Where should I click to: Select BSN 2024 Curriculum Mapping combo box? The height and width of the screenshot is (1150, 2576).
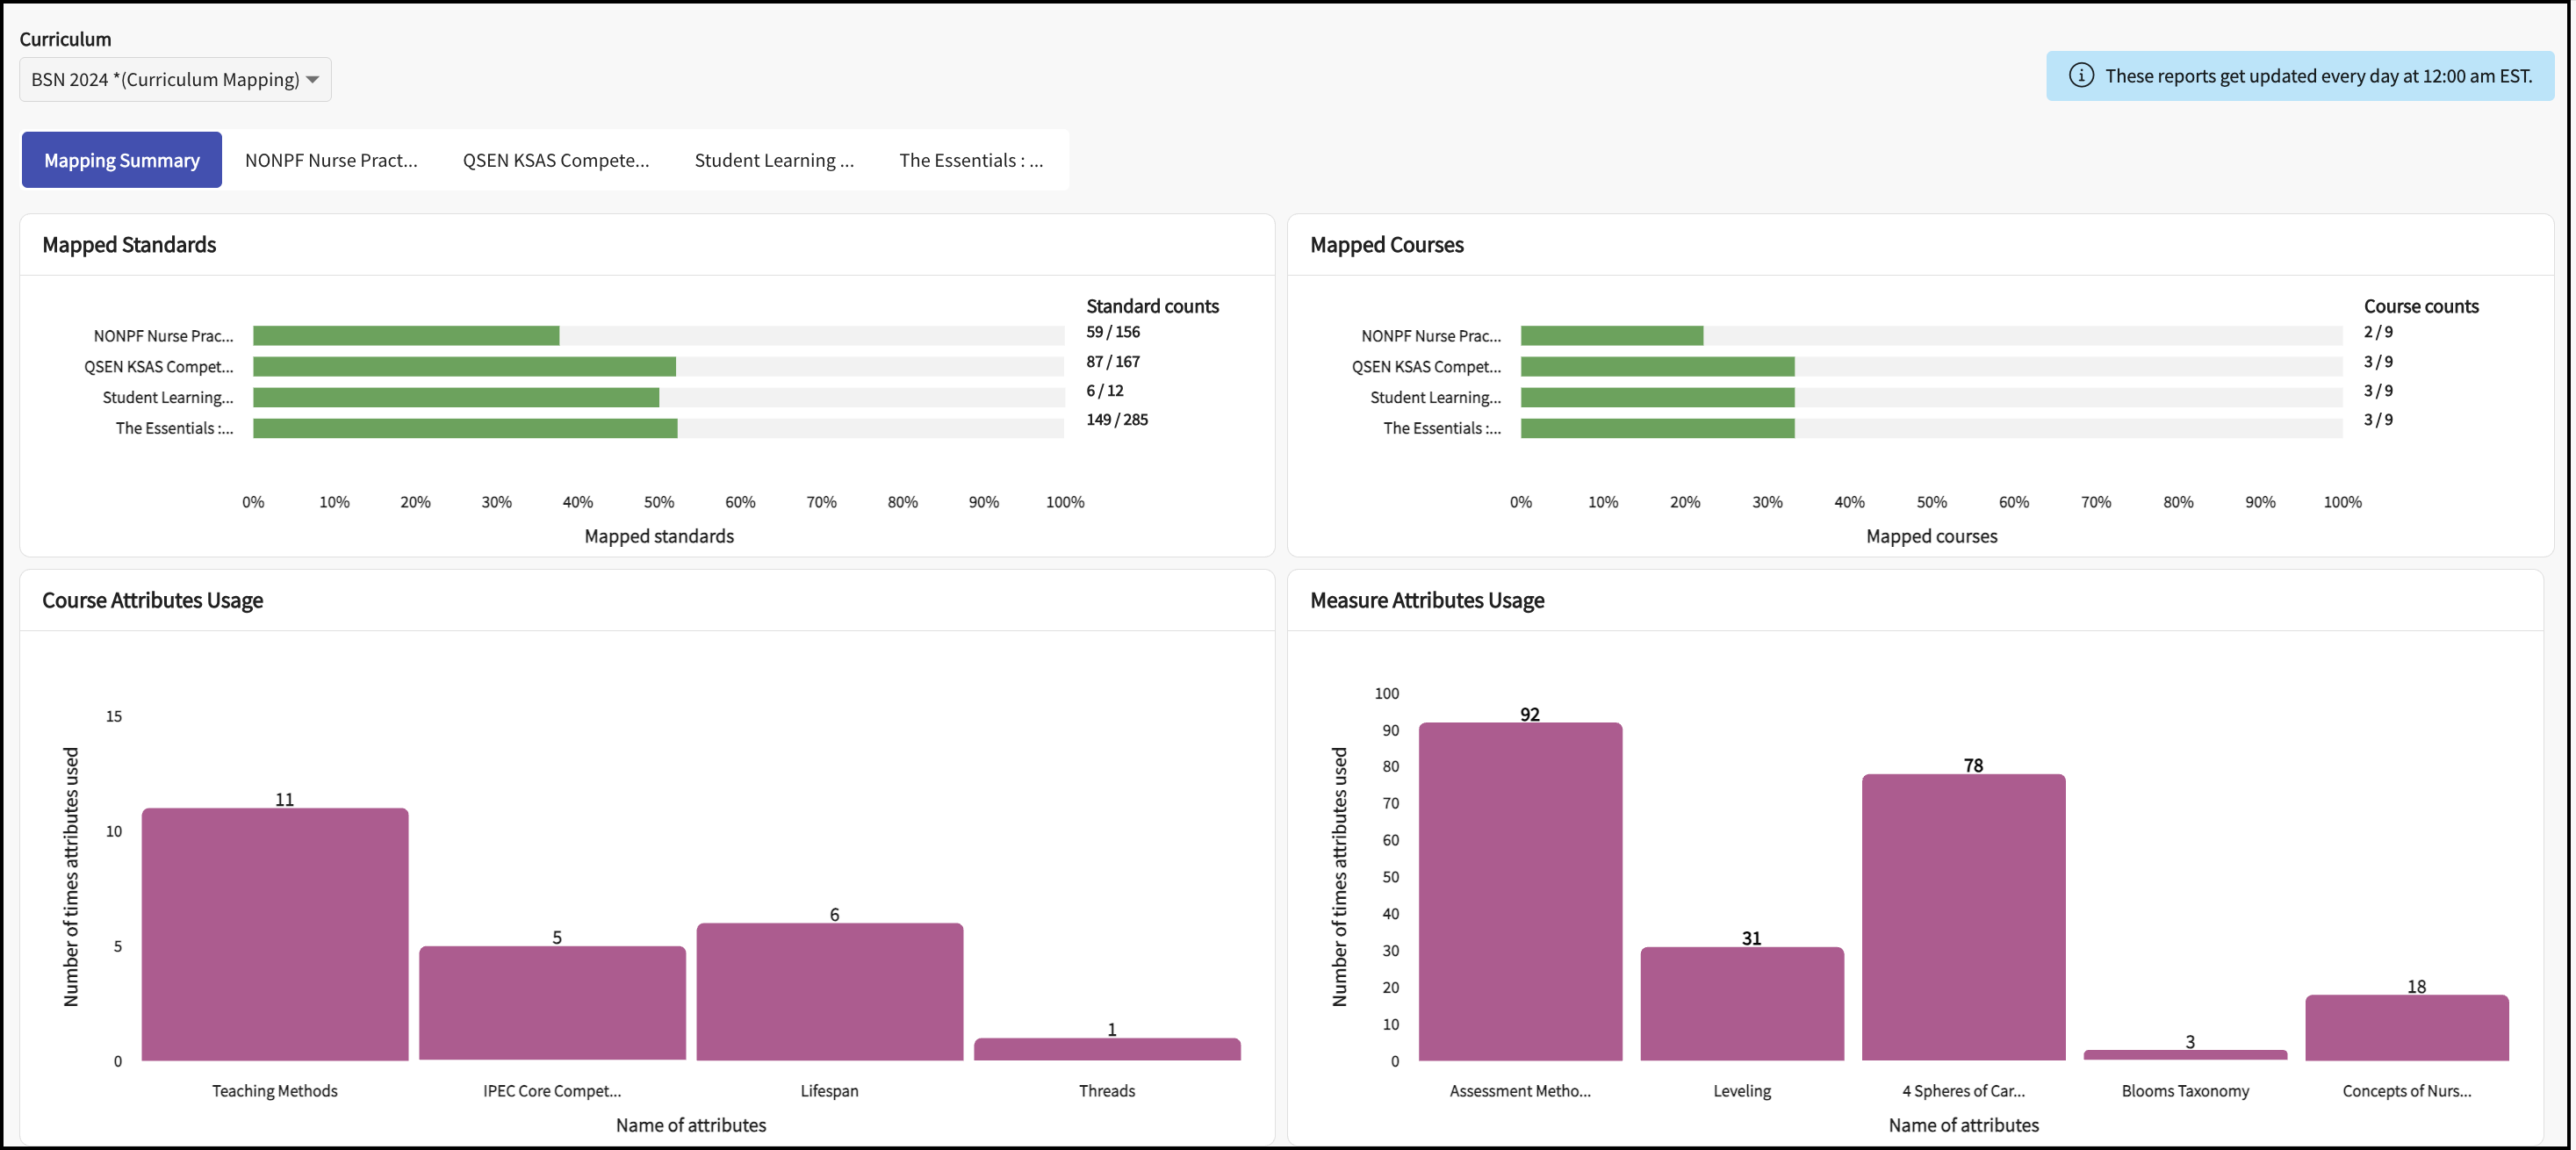[165, 80]
